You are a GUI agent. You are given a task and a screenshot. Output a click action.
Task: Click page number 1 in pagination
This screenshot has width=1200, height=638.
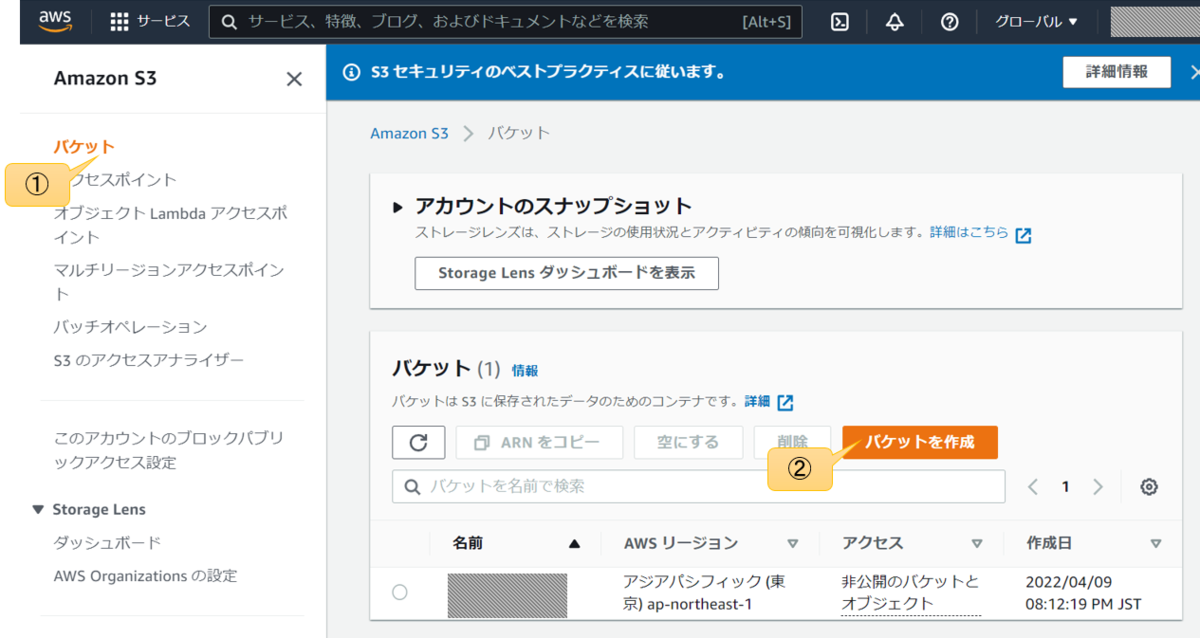pyautogui.click(x=1066, y=487)
